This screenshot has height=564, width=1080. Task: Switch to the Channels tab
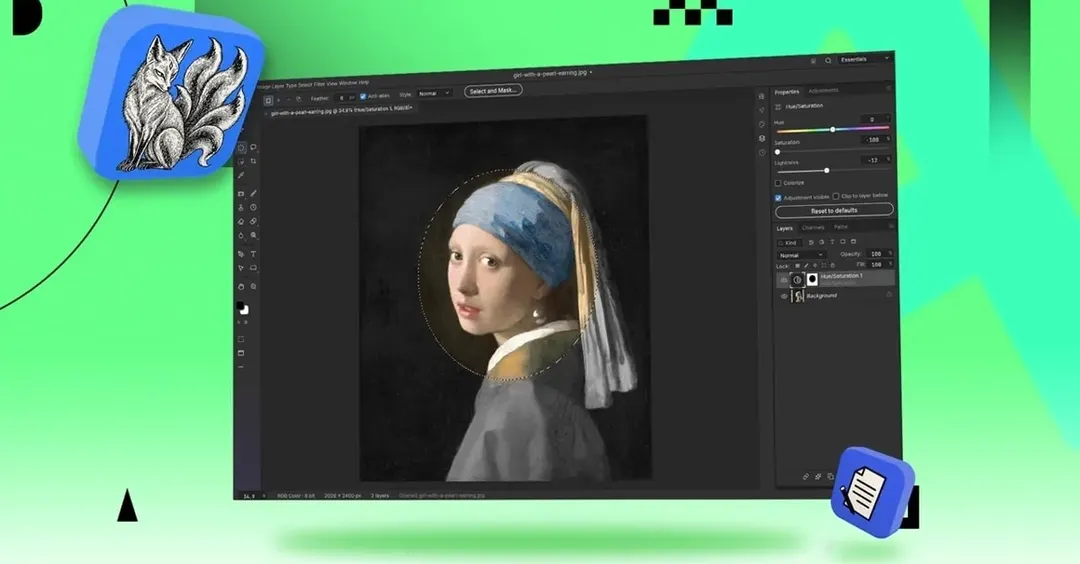point(813,227)
